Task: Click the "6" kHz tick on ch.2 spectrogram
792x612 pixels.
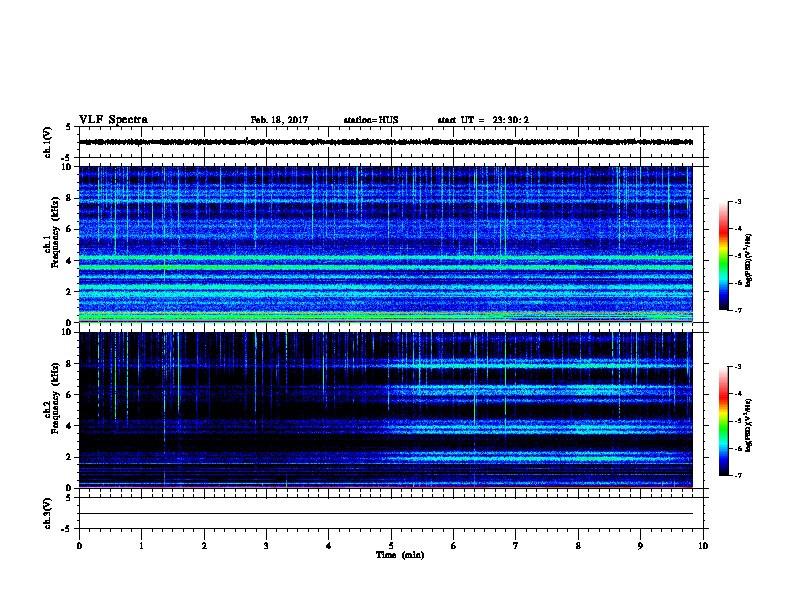Action: (69, 395)
